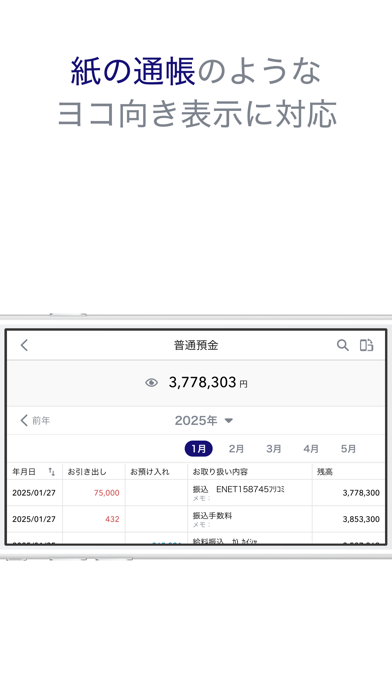Switch to the 3月 tab
This screenshot has width=392, height=696.
[x=273, y=449]
